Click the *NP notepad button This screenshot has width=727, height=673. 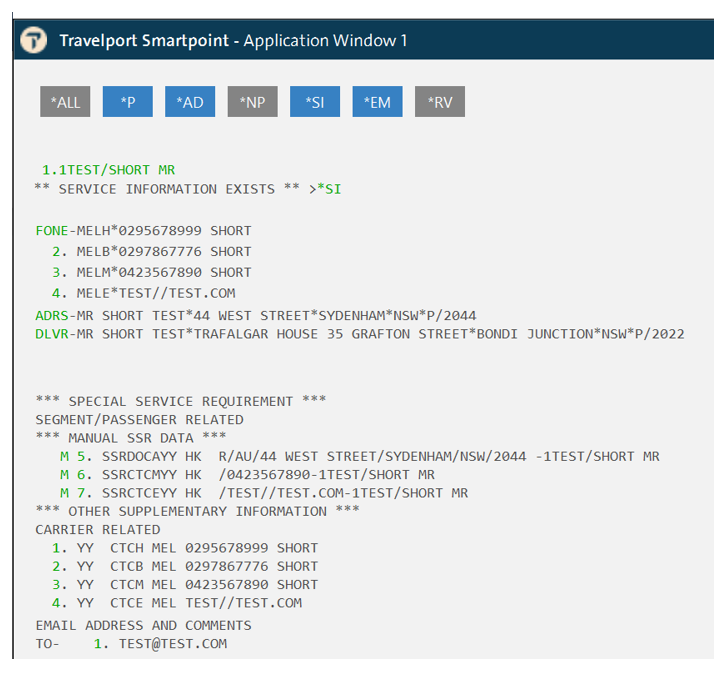pos(253,102)
